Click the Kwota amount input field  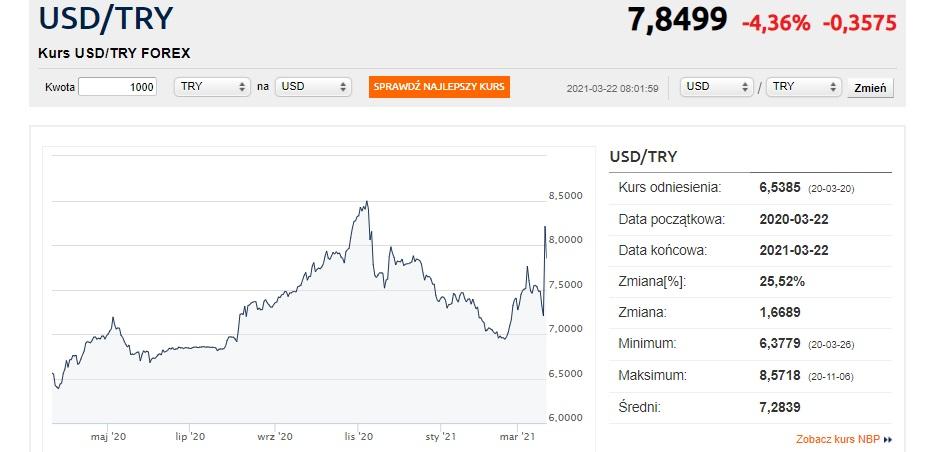[x=117, y=87]
